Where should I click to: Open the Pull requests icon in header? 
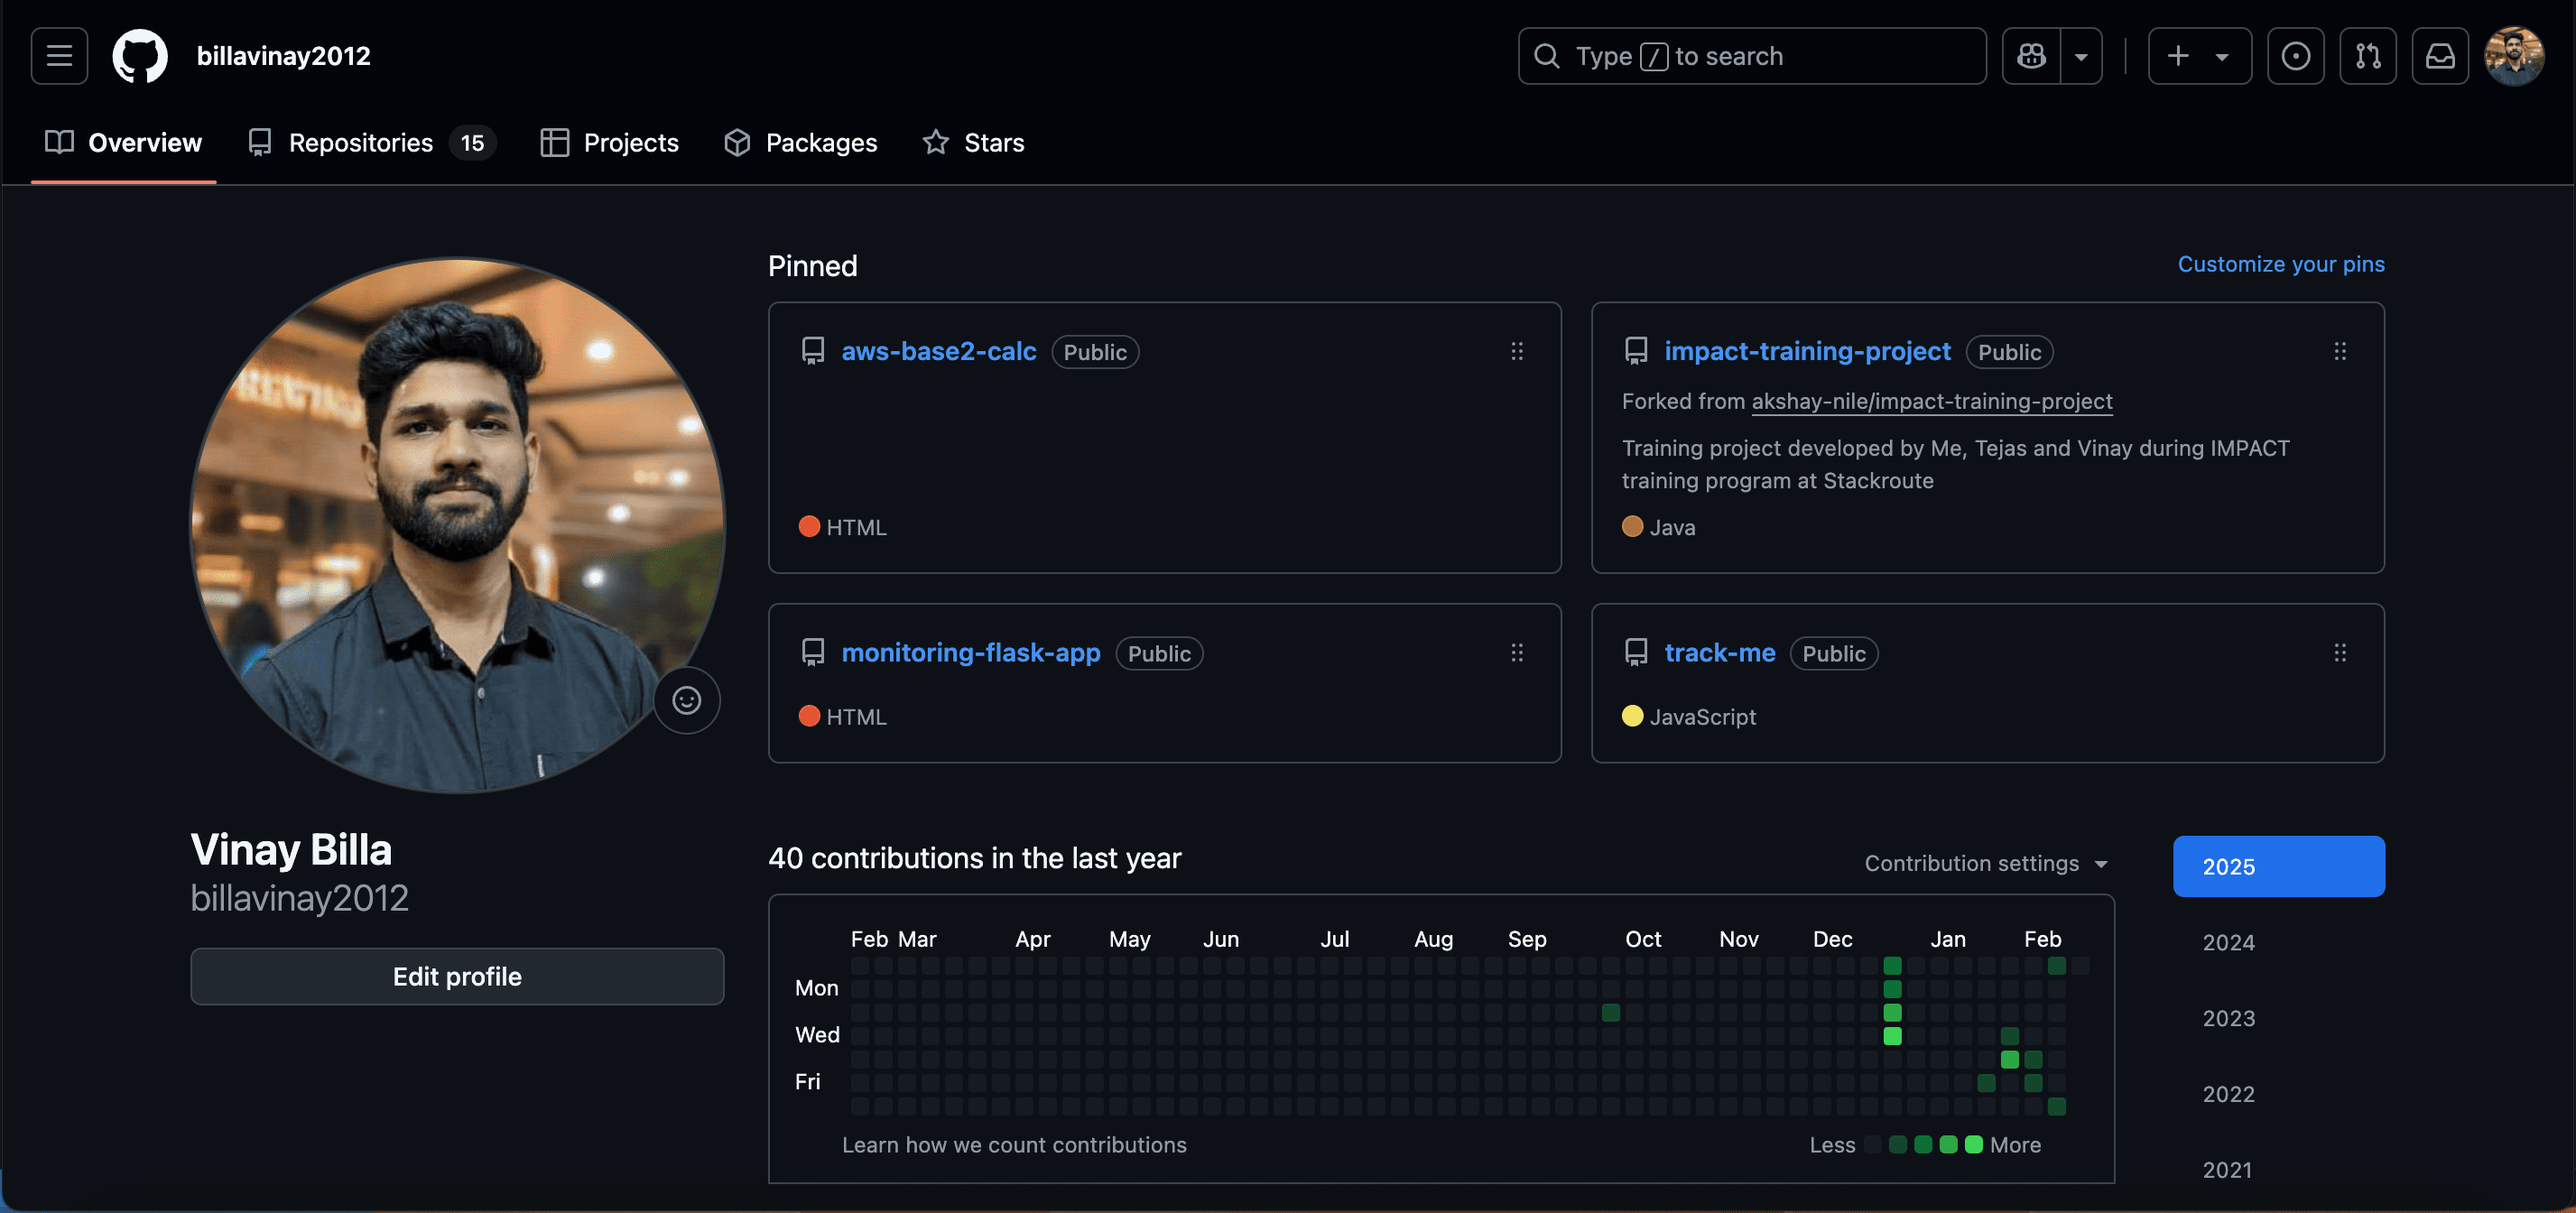(2367, 56)
